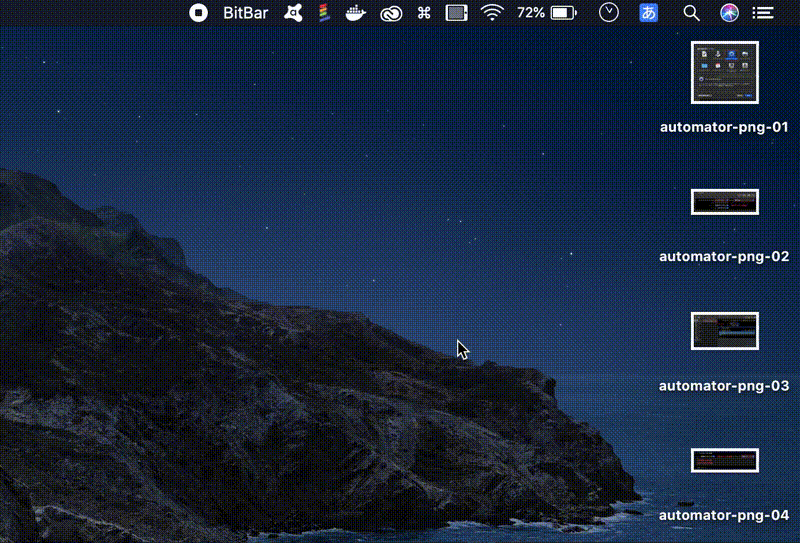The height and width of the screenshot is (543, 800).
Task: Open the Docker whale menu
Action: pos(356,13)
